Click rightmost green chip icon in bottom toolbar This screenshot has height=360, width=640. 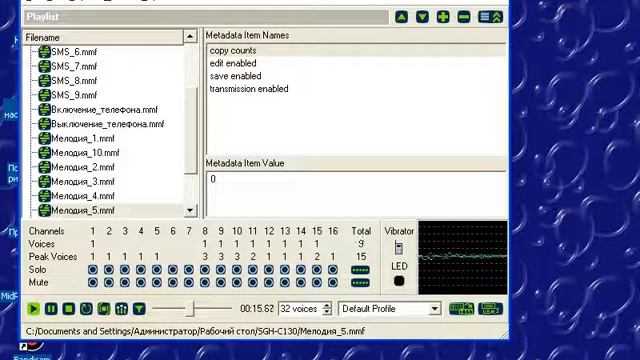coord(490,309)
